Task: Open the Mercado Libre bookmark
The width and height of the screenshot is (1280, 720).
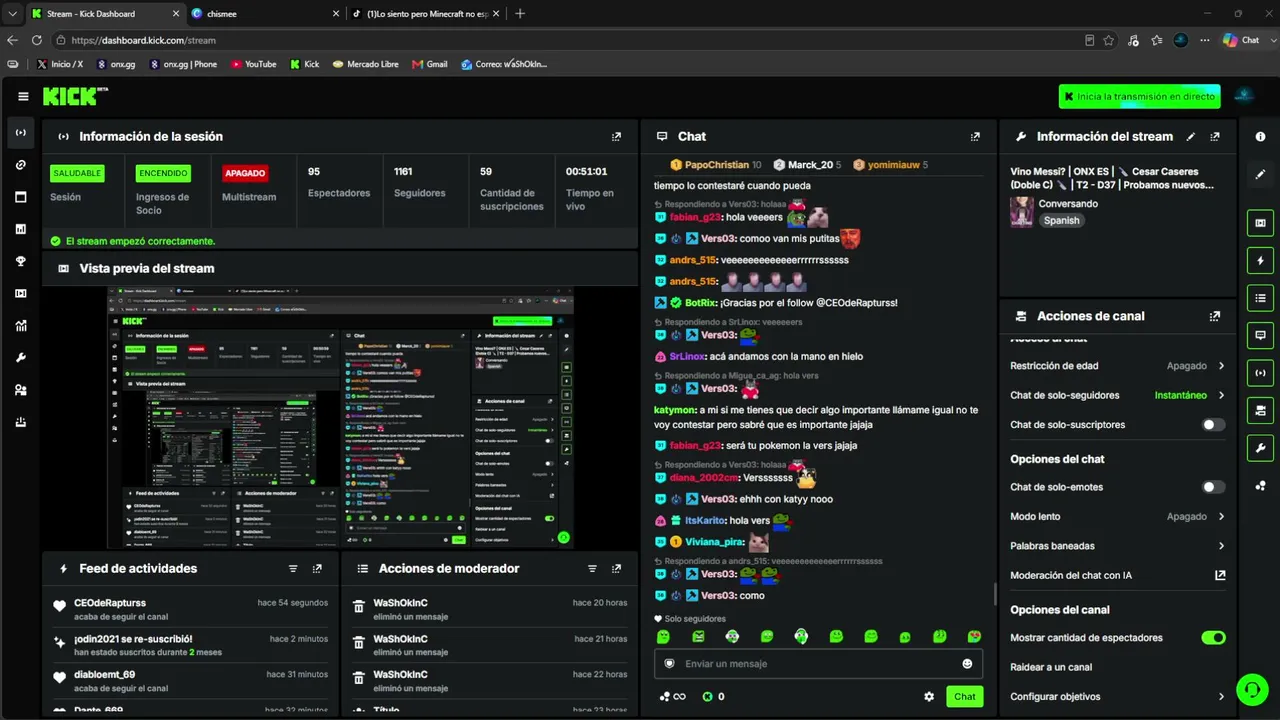Action: pyautogui.click(x=365, y=64)
